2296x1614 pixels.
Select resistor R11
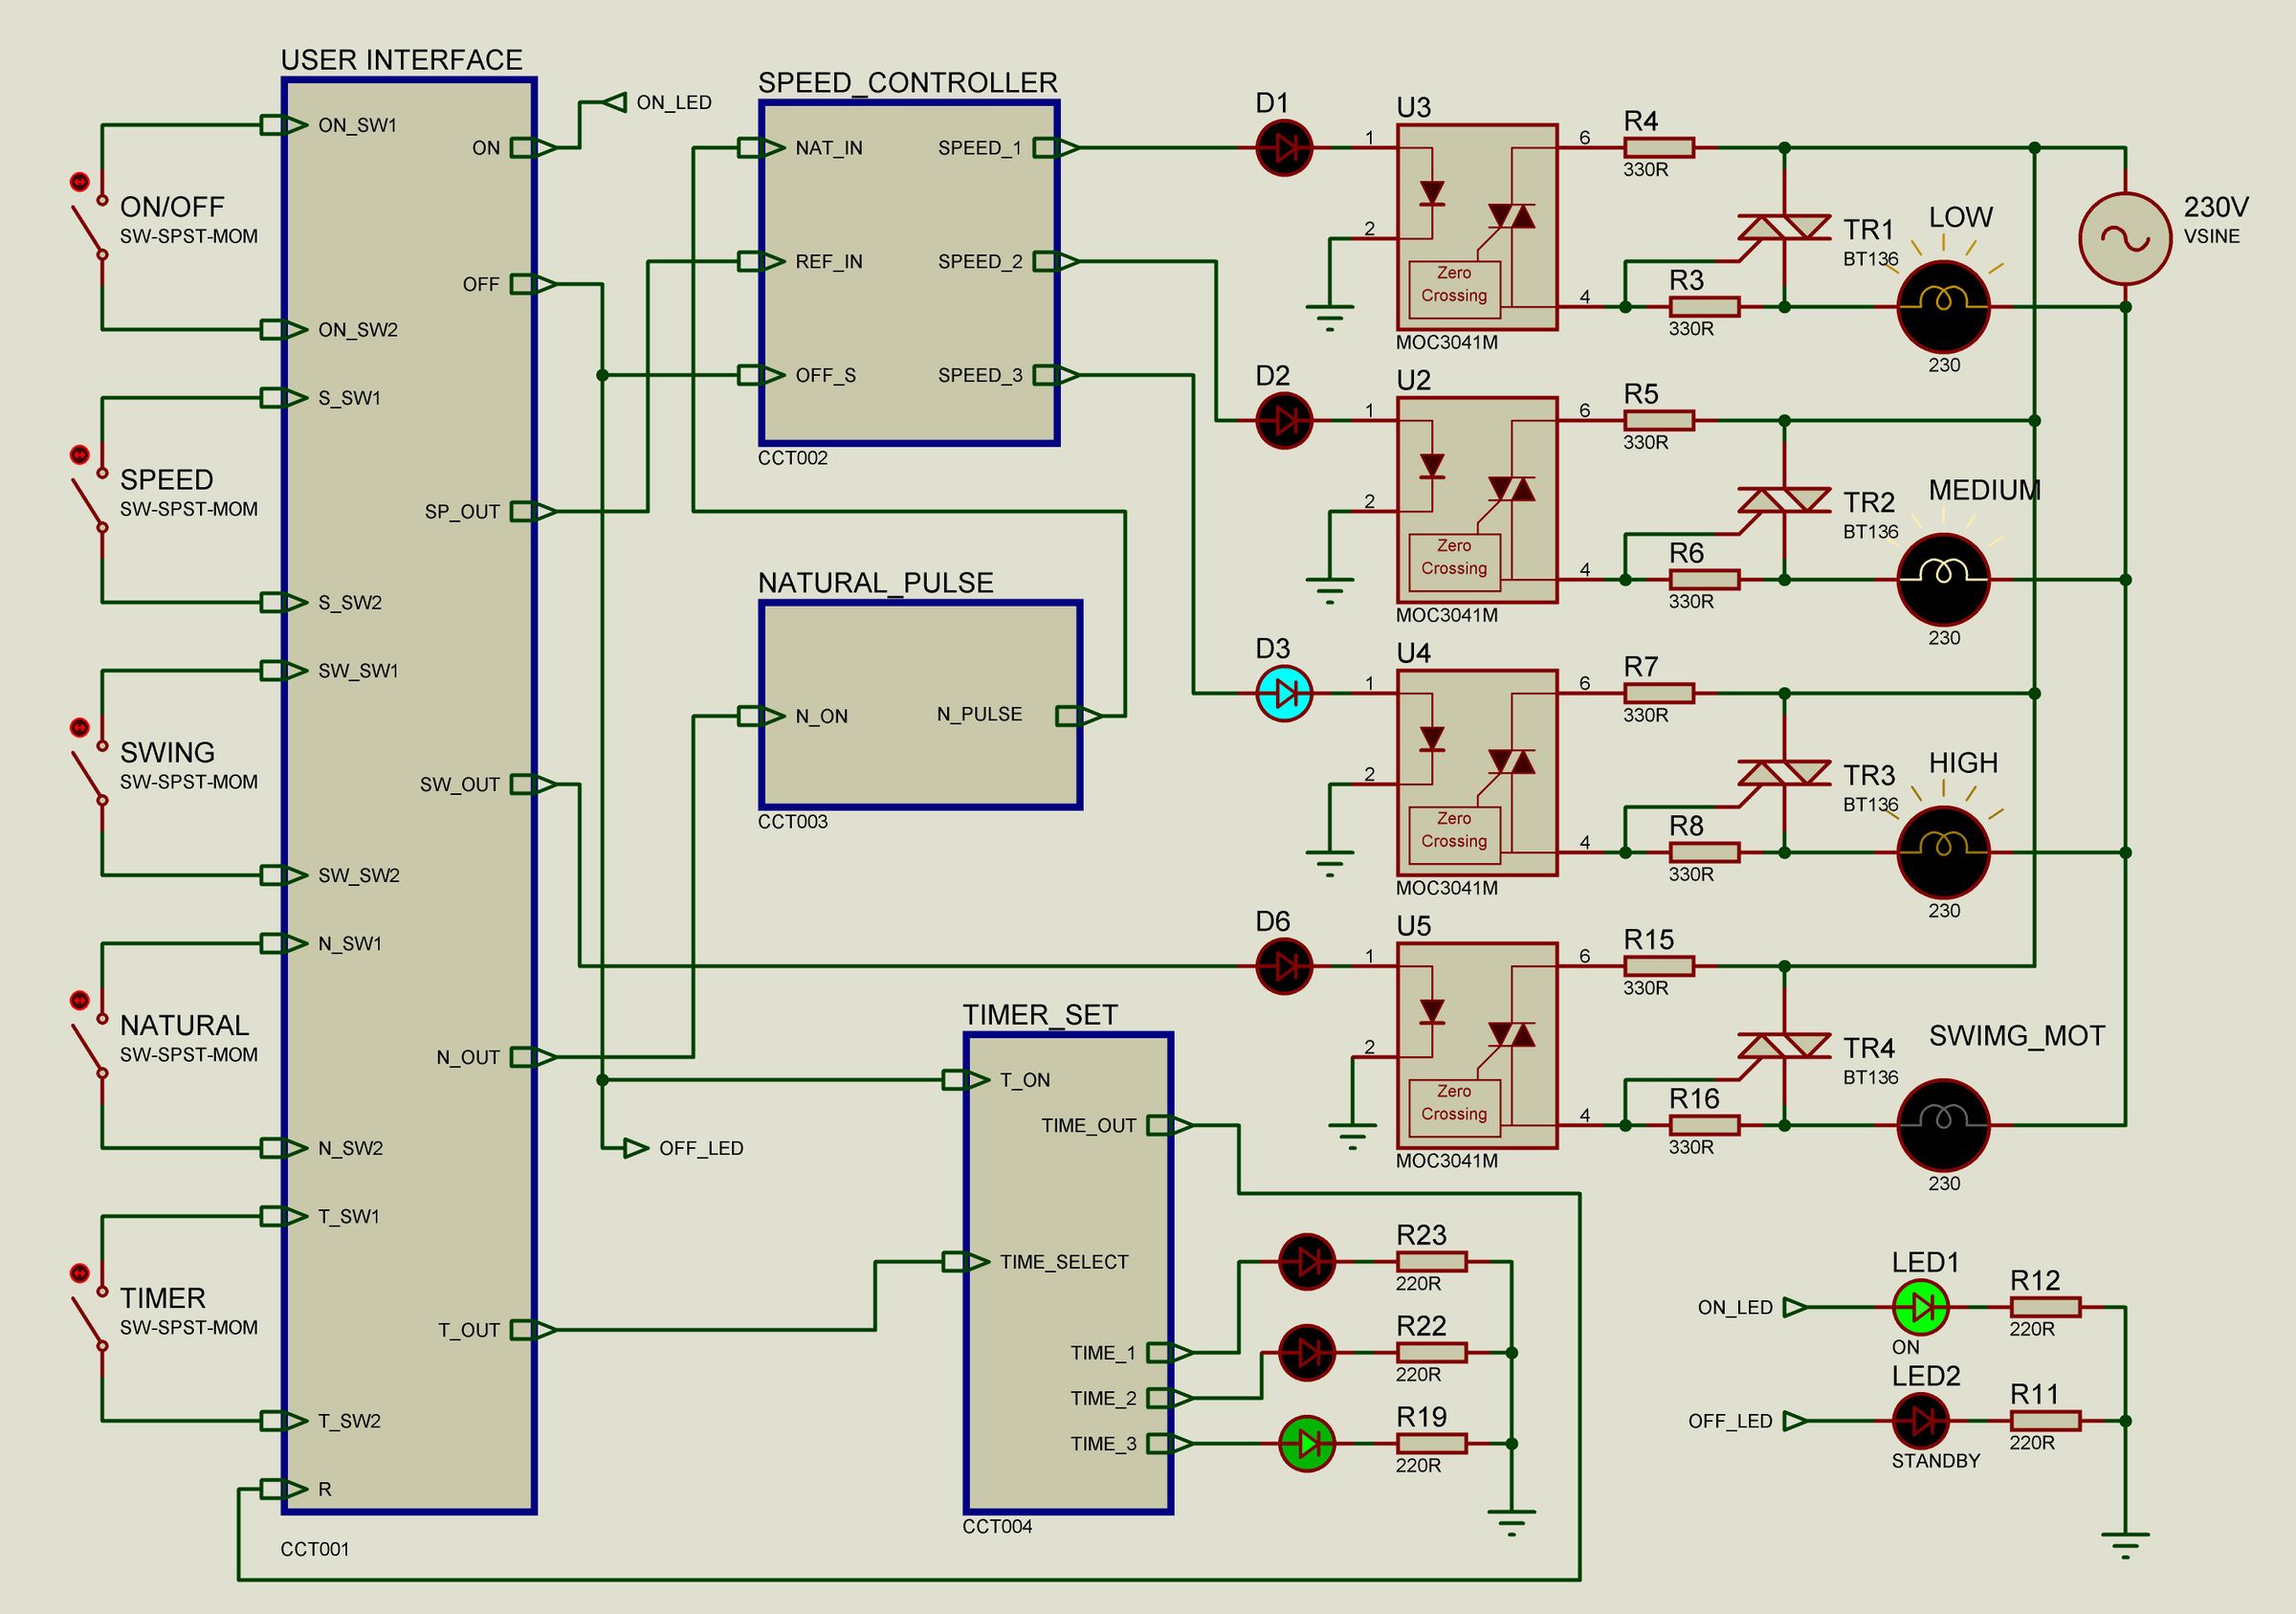[x=2046, y=1421]
